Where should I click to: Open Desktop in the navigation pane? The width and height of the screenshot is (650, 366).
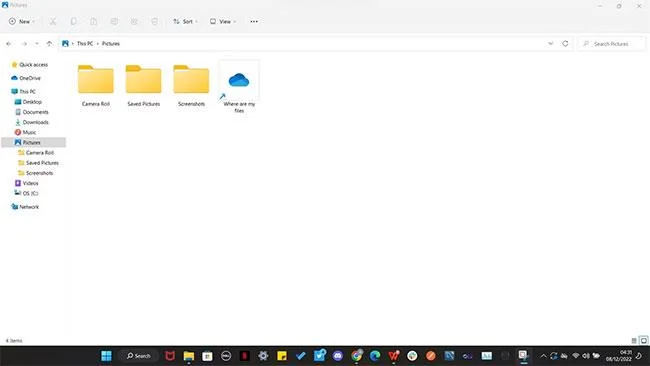click(x=28, y=102)
